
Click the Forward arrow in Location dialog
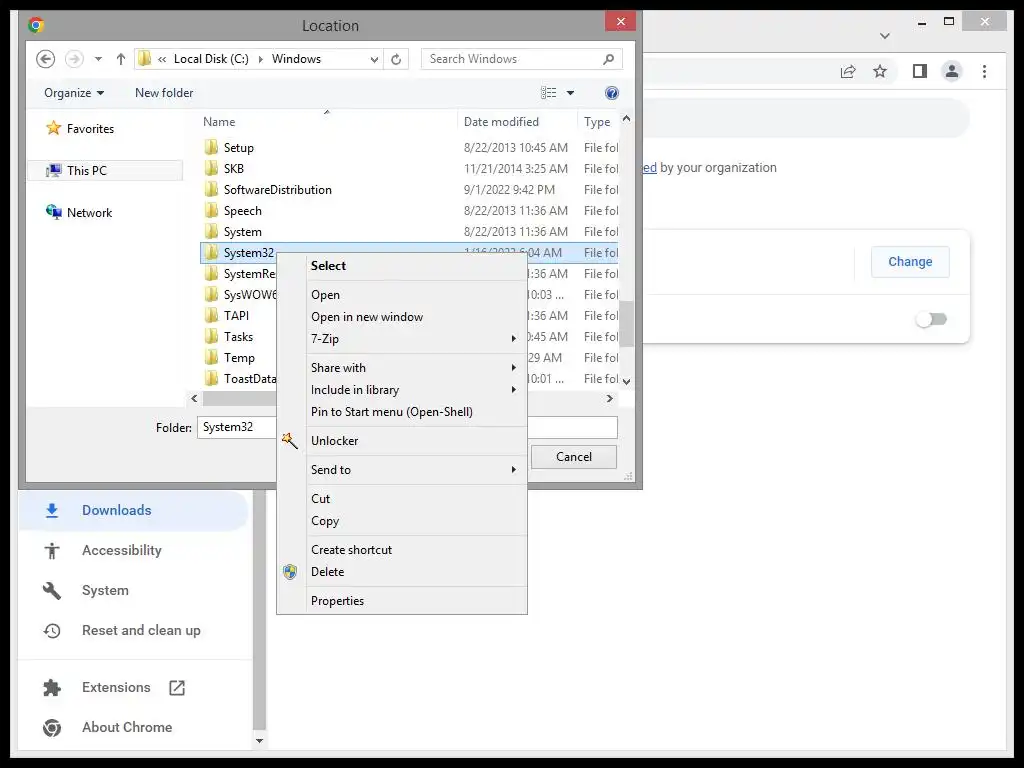(x=74, y=59)
